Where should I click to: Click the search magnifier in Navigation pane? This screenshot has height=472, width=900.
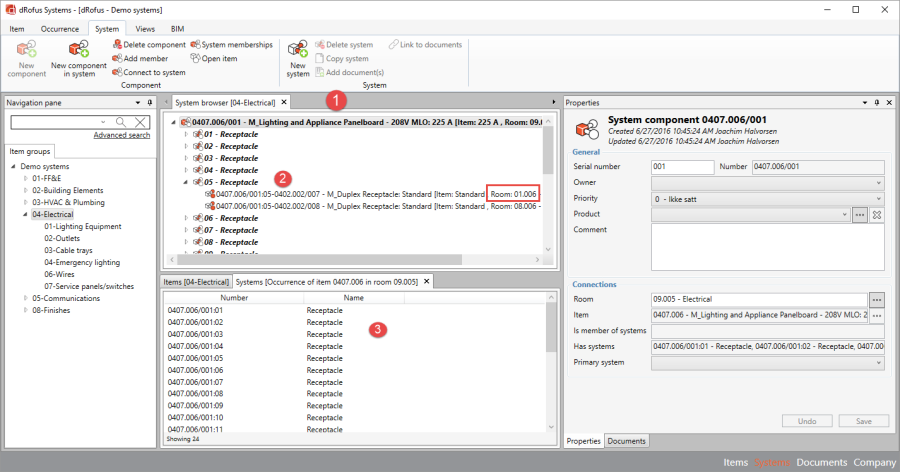121,122
